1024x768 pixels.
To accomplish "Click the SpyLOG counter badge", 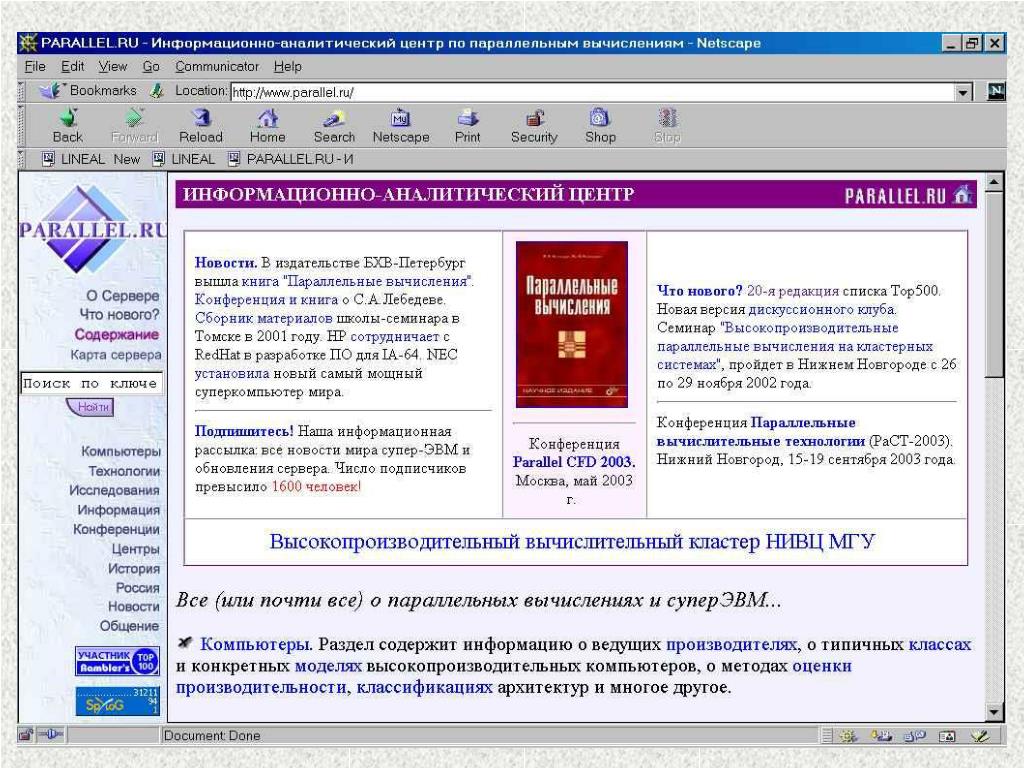I will click(117, 701).
